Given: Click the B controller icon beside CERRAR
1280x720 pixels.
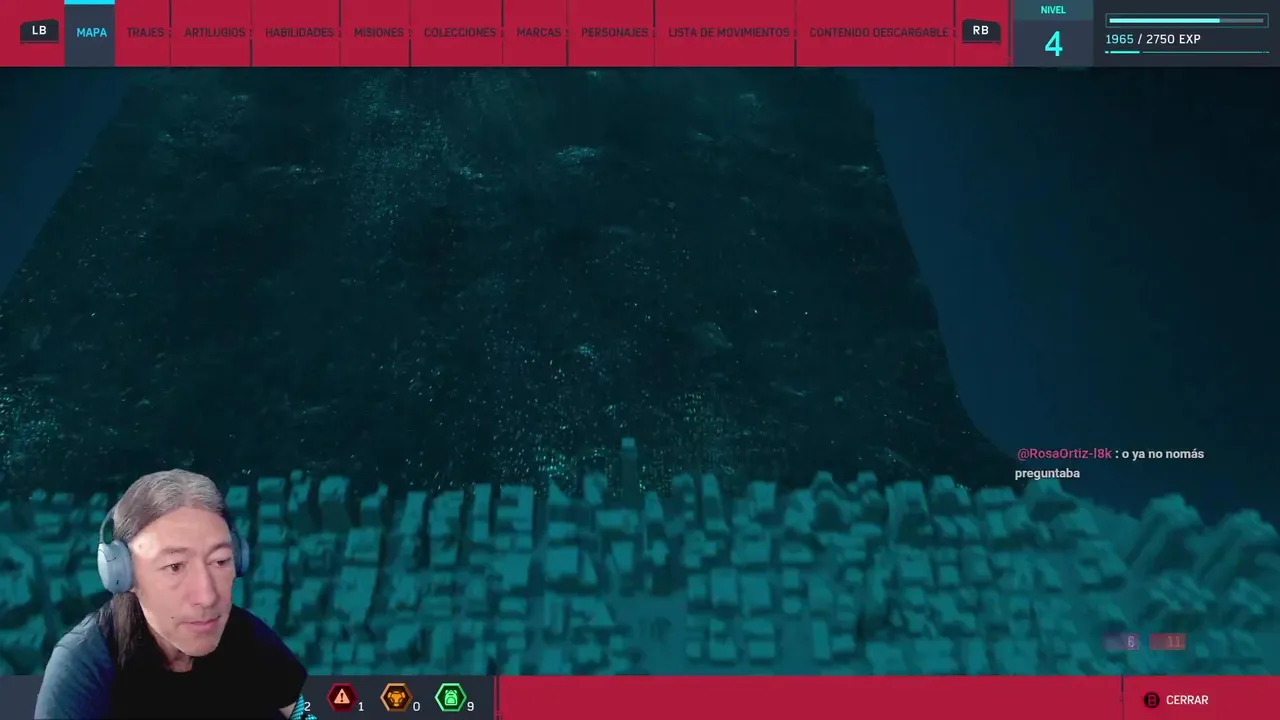Looking at the screenshot, I should [1151, 700].
